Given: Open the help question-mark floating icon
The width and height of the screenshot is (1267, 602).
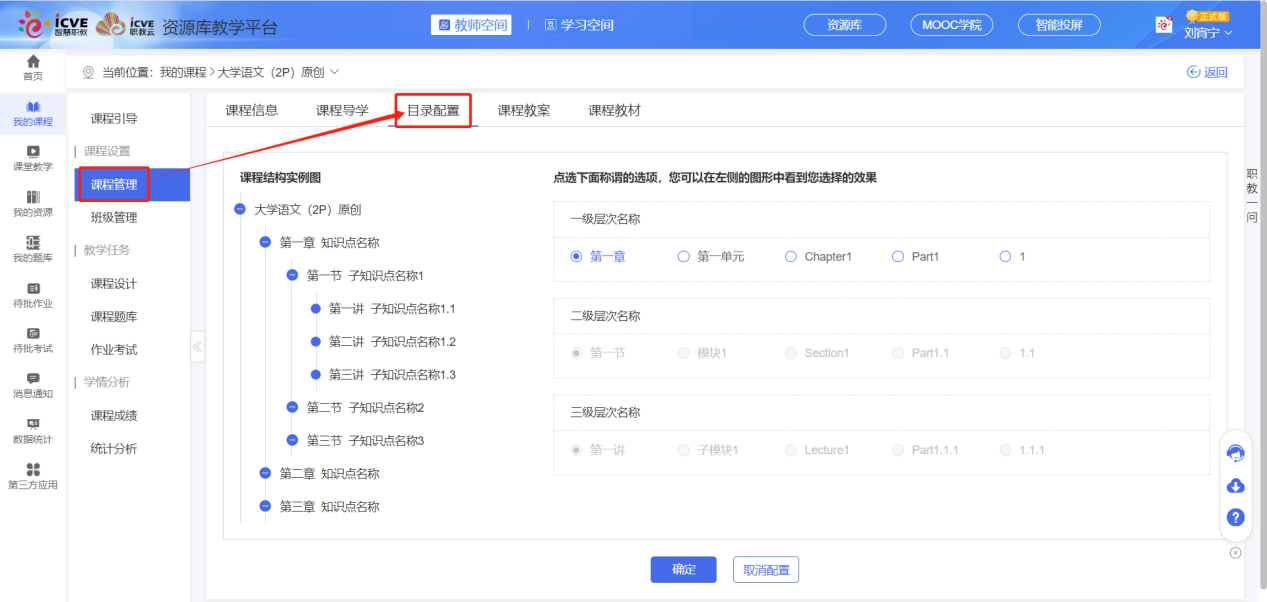Looking at the screenshot, I should click(x=1236, y=517).
